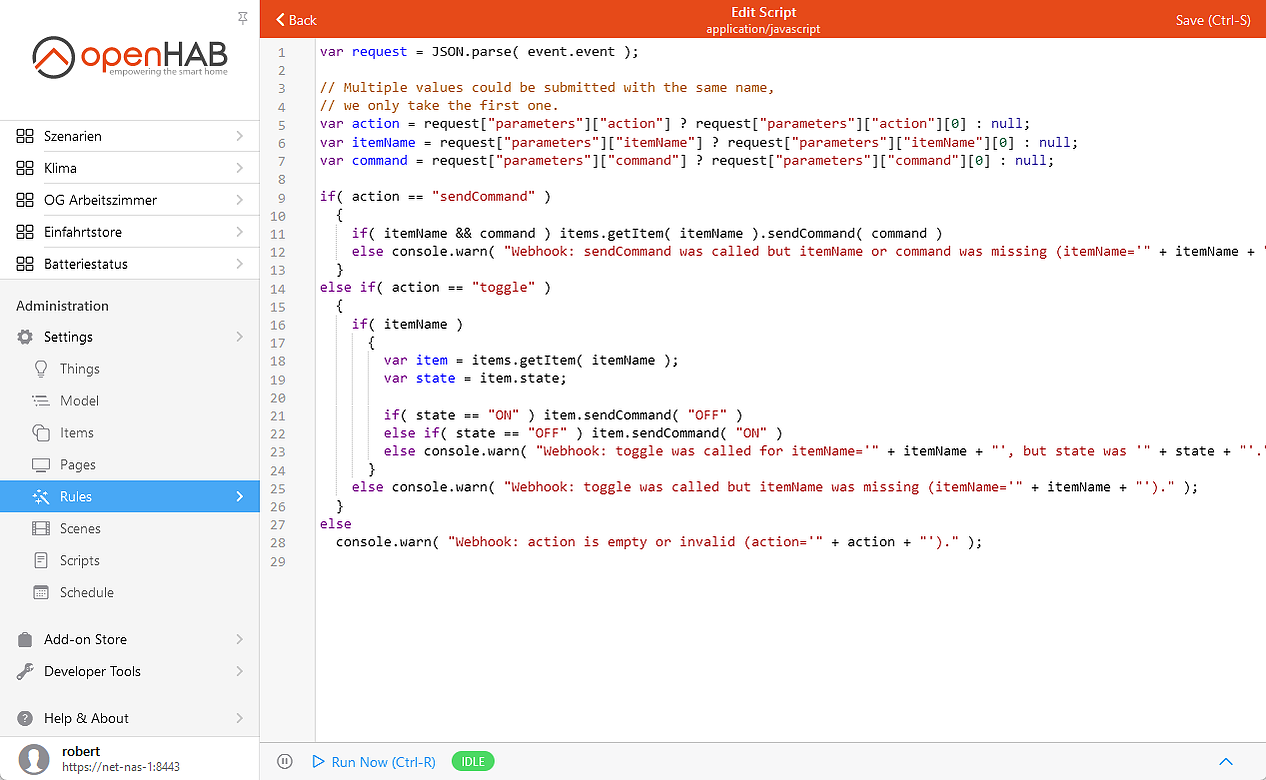Screen dimensions: 1266x780
Task: Open the OG Arbeitszimmer page
Action: [130, 200]
